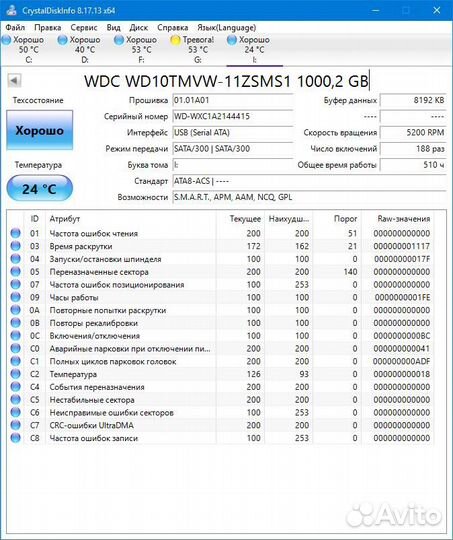Viewport: 453px width, 540px height.
Task: Click status orb for attribute C0 row
Action: point(16,348)
